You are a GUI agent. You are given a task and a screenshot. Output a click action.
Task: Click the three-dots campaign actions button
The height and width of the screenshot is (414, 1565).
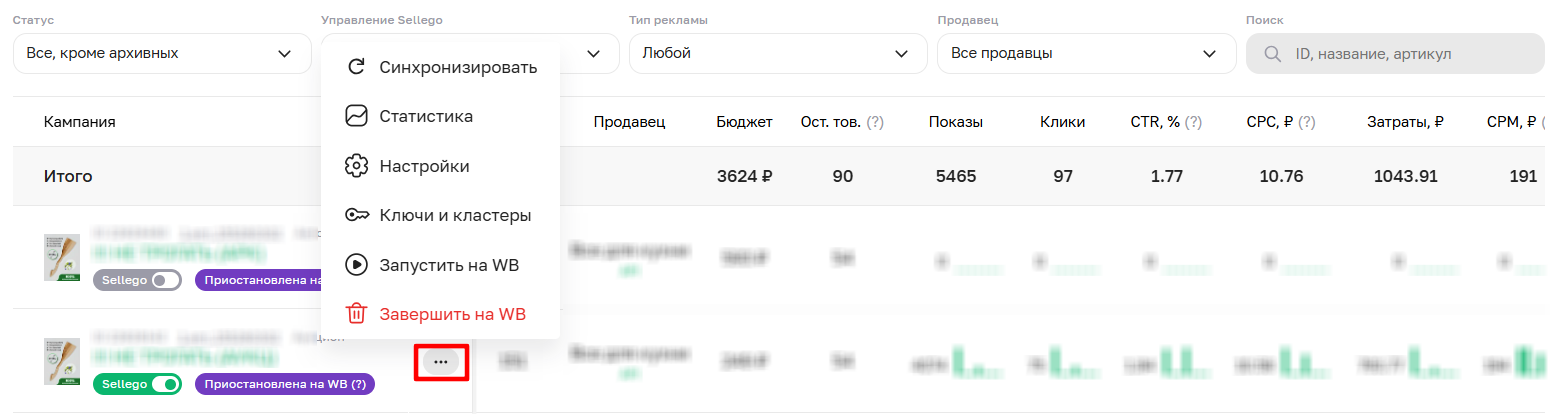[x=441, y=361]
